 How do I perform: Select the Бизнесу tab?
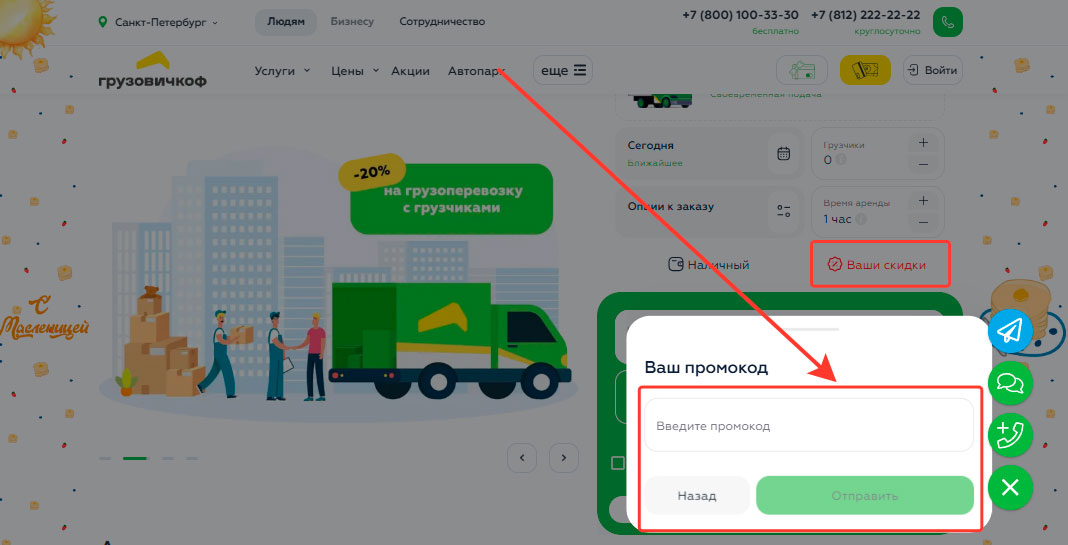point(352,22)
